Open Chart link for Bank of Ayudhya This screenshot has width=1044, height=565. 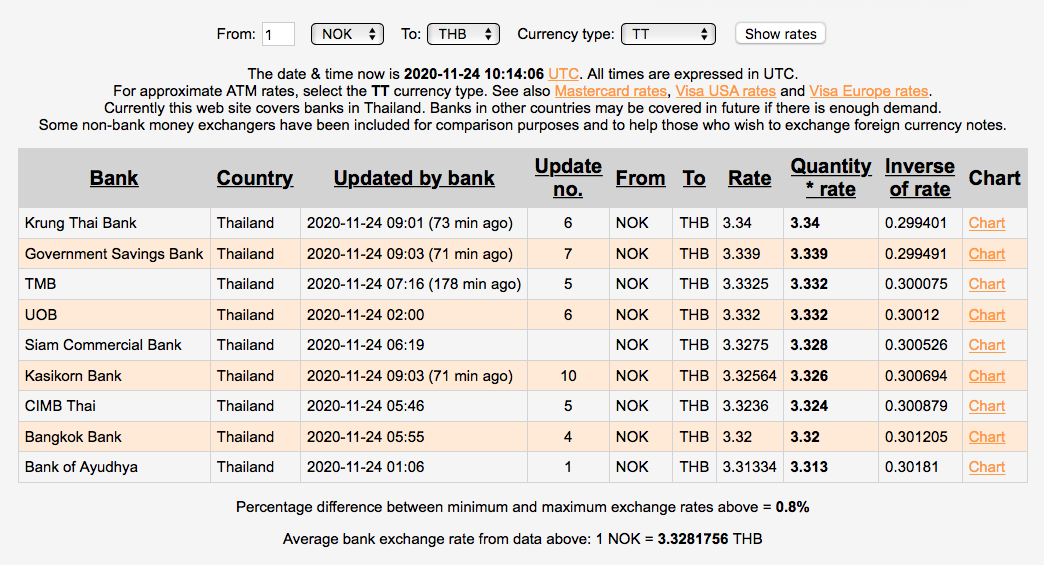986,467
